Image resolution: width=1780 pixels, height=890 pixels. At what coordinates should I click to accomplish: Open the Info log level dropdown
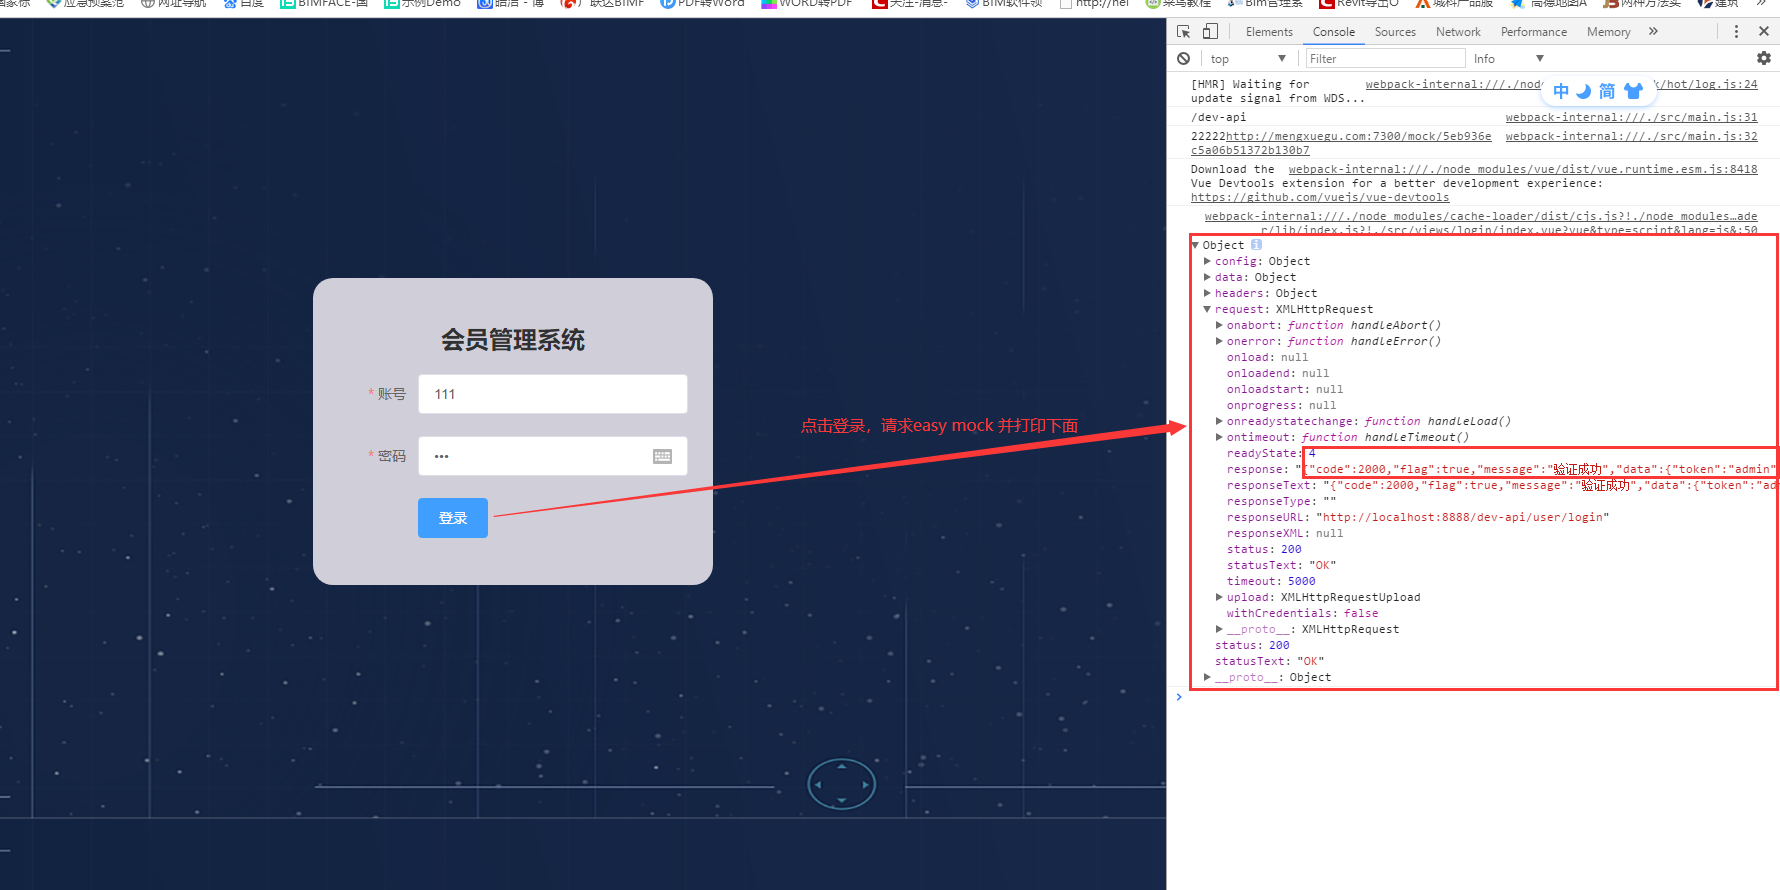pyautogui.click(x=1509, y=58)
